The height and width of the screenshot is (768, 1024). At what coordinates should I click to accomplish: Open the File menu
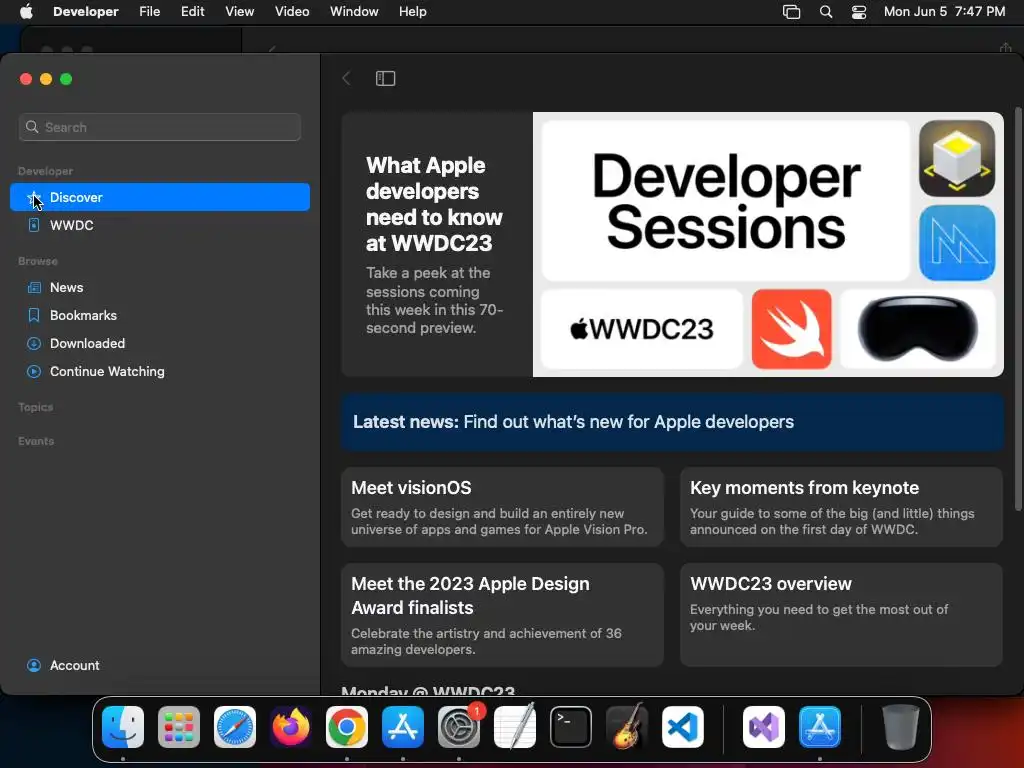point(150,12)
